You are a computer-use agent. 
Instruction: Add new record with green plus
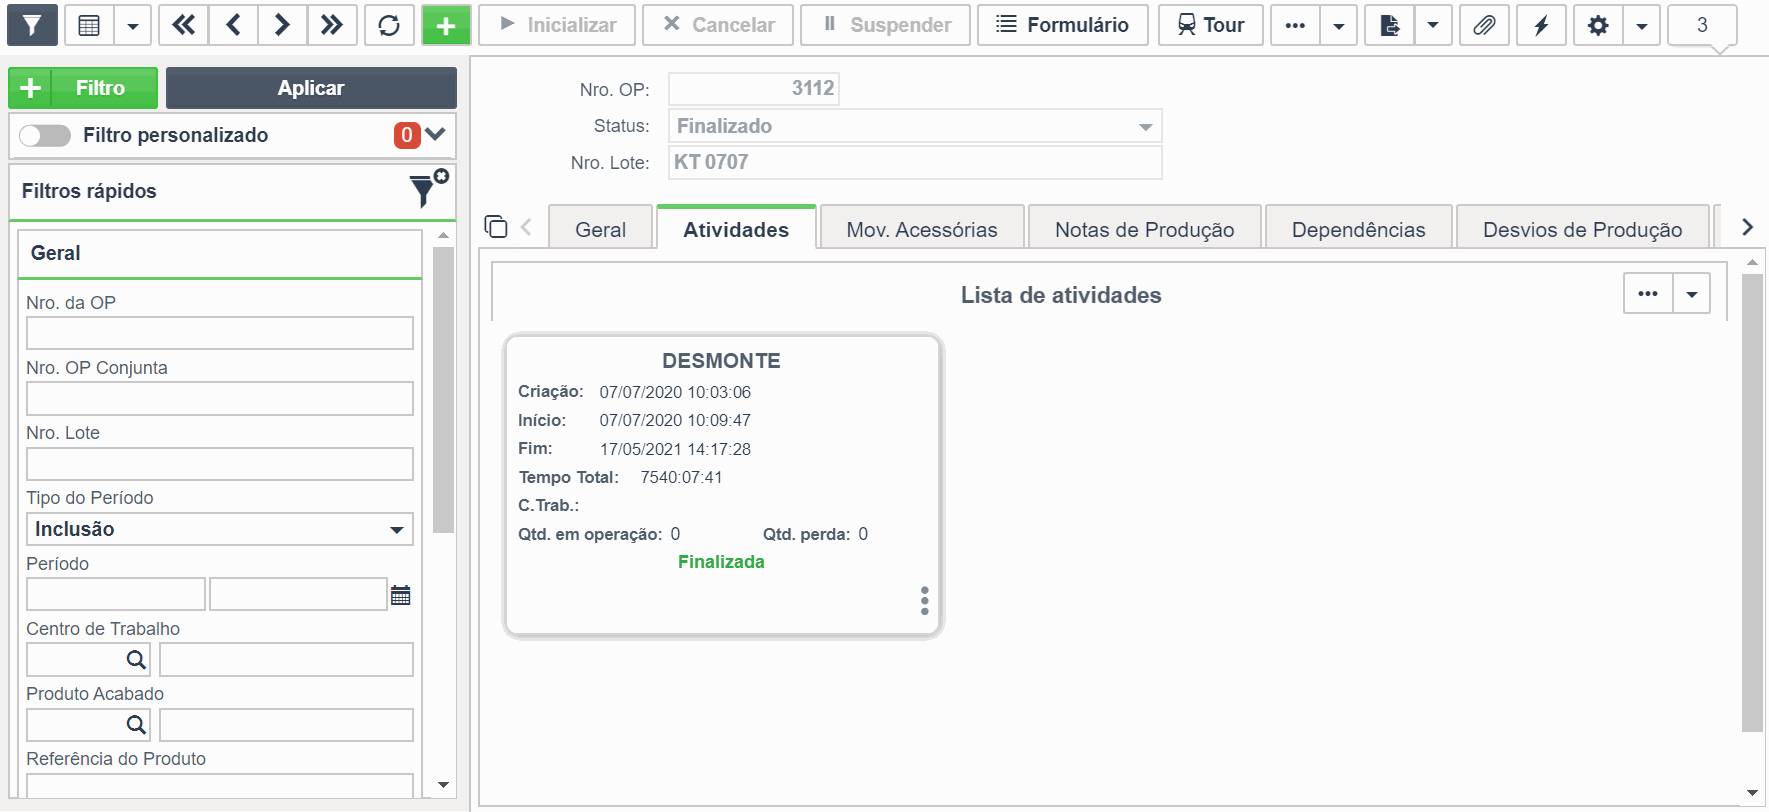446,25
